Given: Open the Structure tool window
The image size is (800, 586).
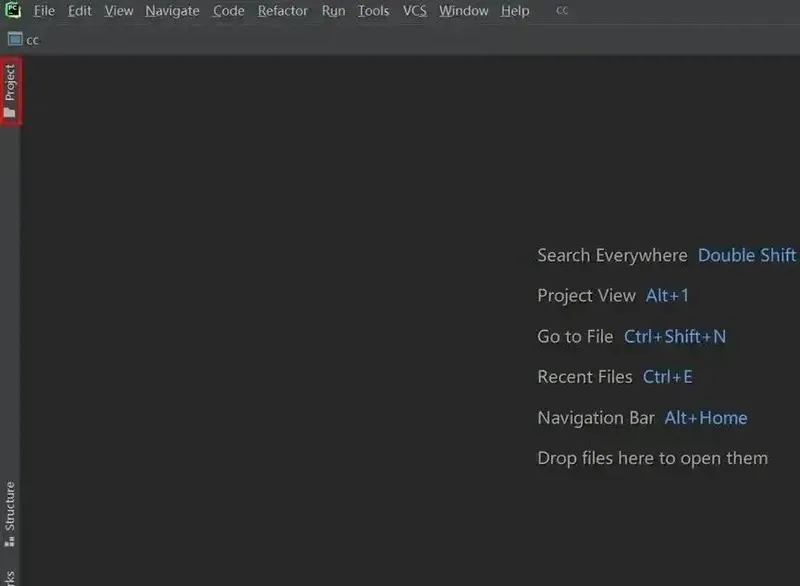Looking at the screenshot, I should click(x=10, y=512).
